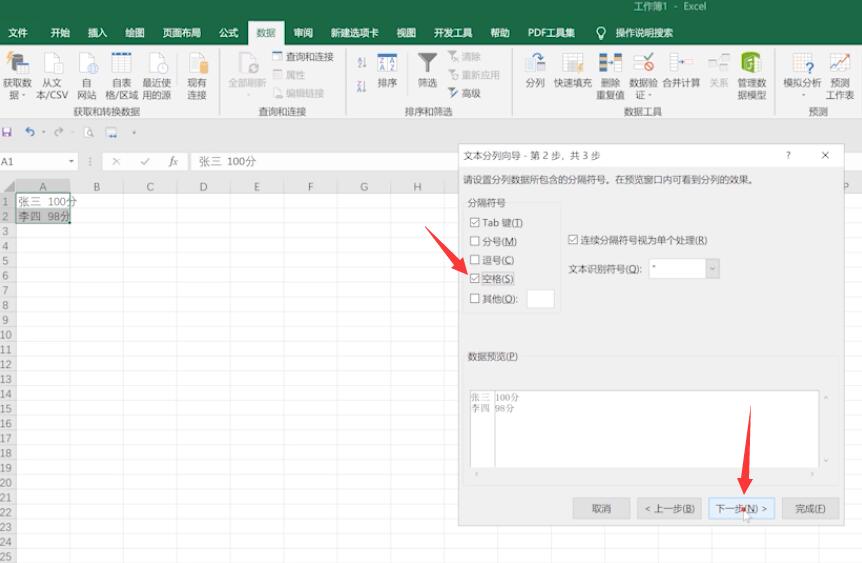The width and height of the screenshot is (862, 563).
Task: Expand the Name Box dropdown arrow
Action: (x=71, y=161)
